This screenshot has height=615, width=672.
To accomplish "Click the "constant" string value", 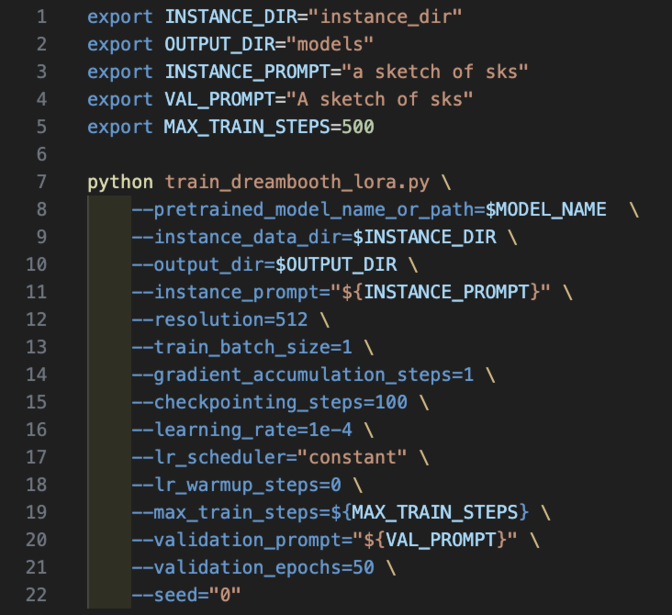I will [x=352, y=457].
